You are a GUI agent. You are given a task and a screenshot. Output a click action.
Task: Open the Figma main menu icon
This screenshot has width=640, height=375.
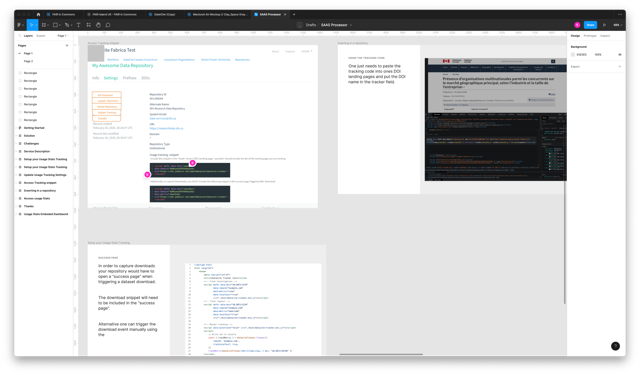pos(19,25)
